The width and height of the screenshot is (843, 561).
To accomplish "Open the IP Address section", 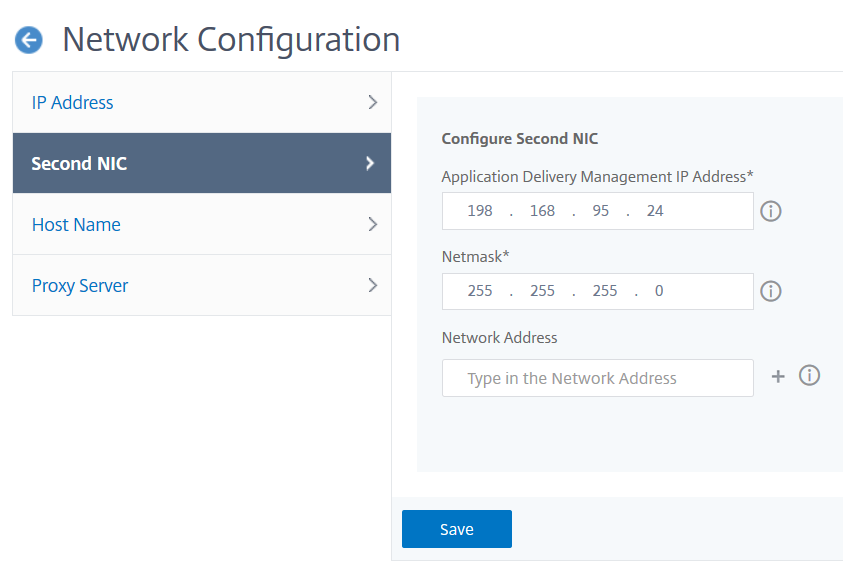I will [202, 102].
